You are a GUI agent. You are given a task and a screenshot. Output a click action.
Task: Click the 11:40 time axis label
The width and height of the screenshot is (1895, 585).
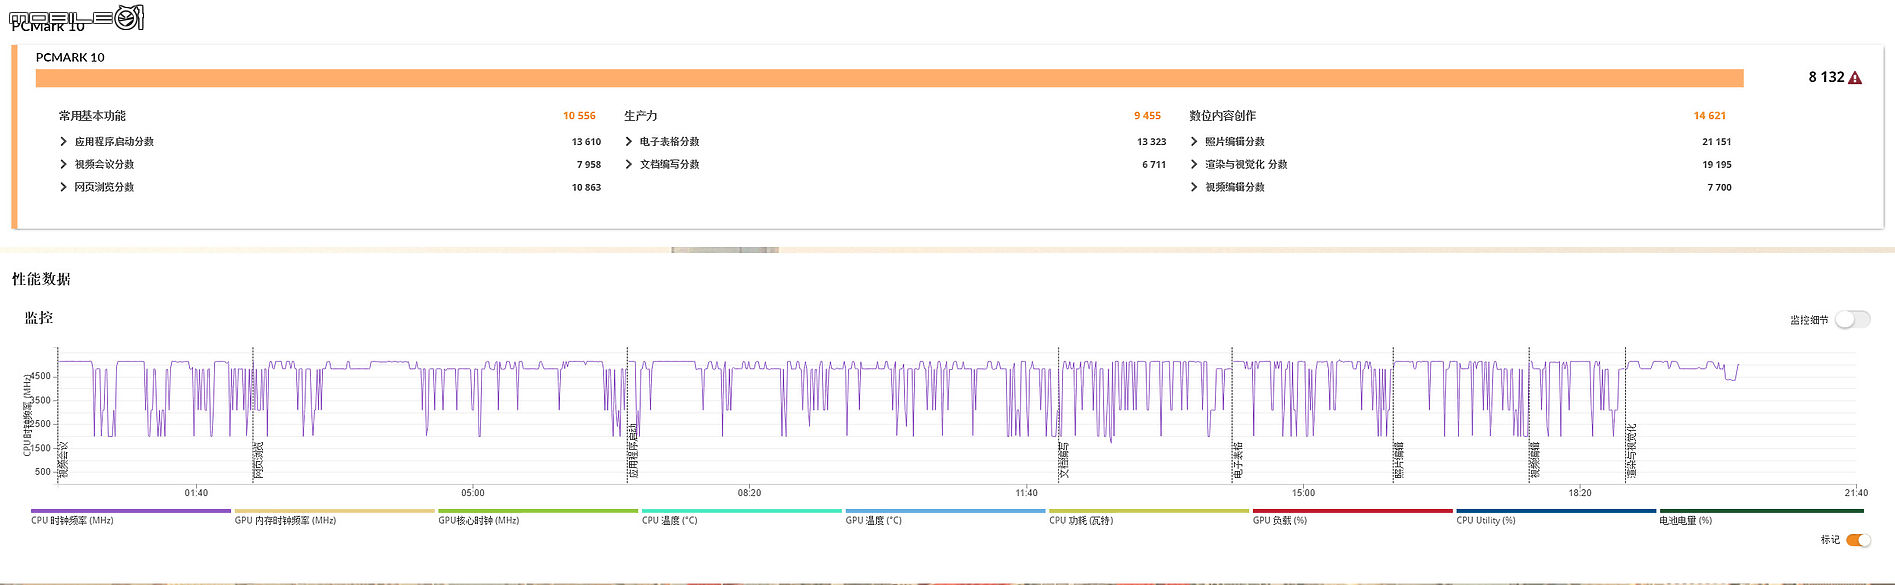[1026, 493]
